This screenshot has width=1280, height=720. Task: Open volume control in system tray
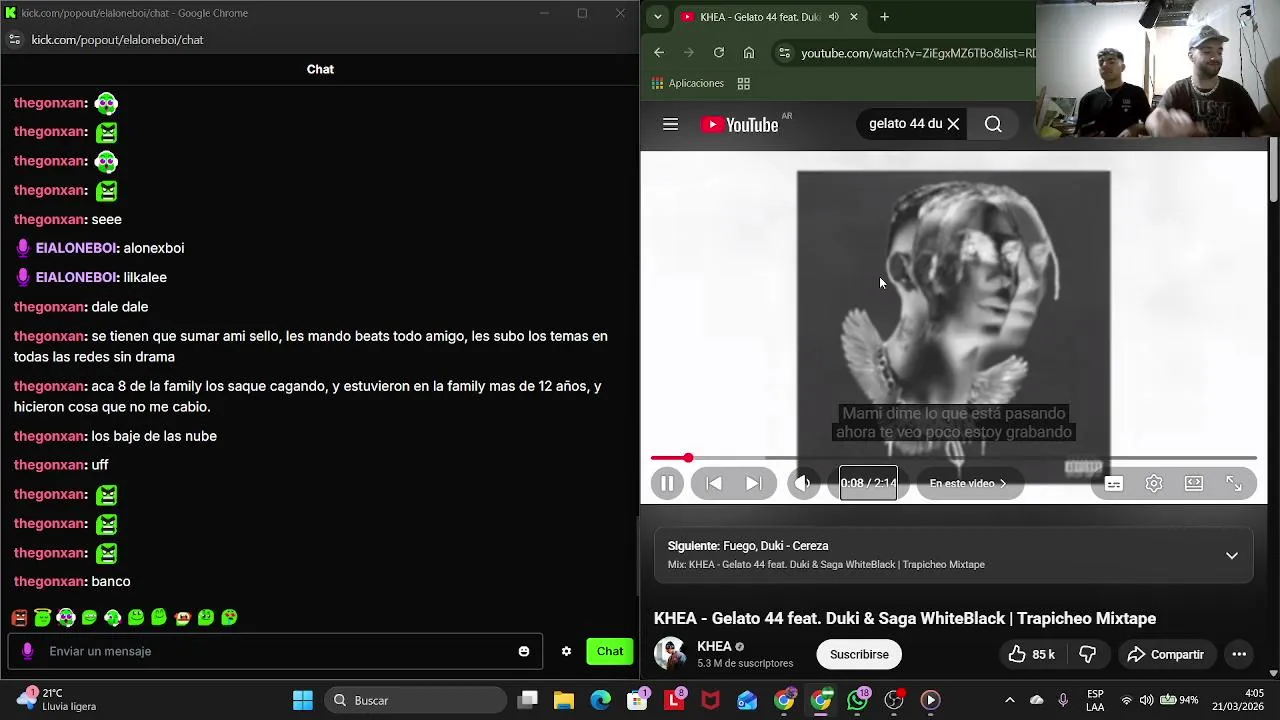(1146, 700)
